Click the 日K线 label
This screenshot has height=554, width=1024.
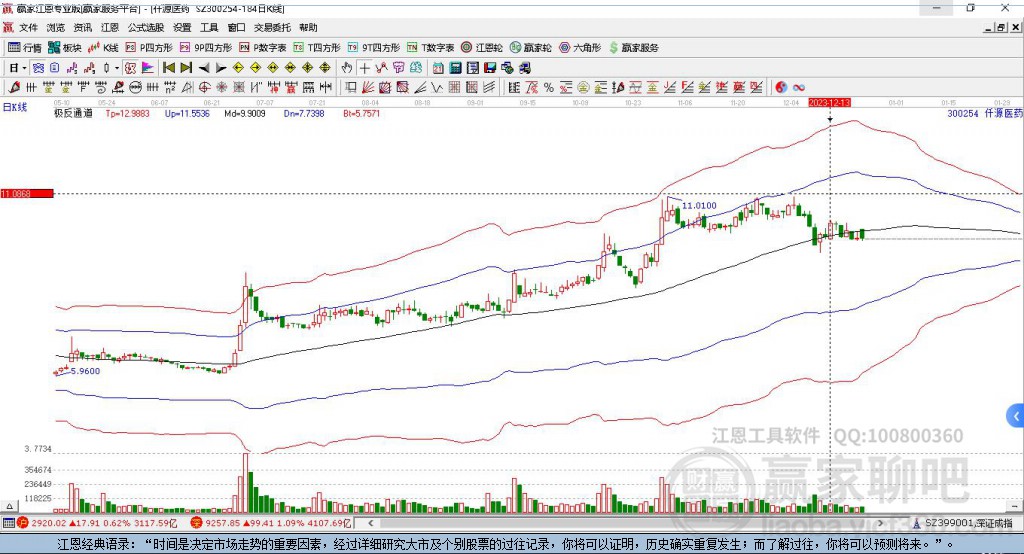tap(14, 107)
